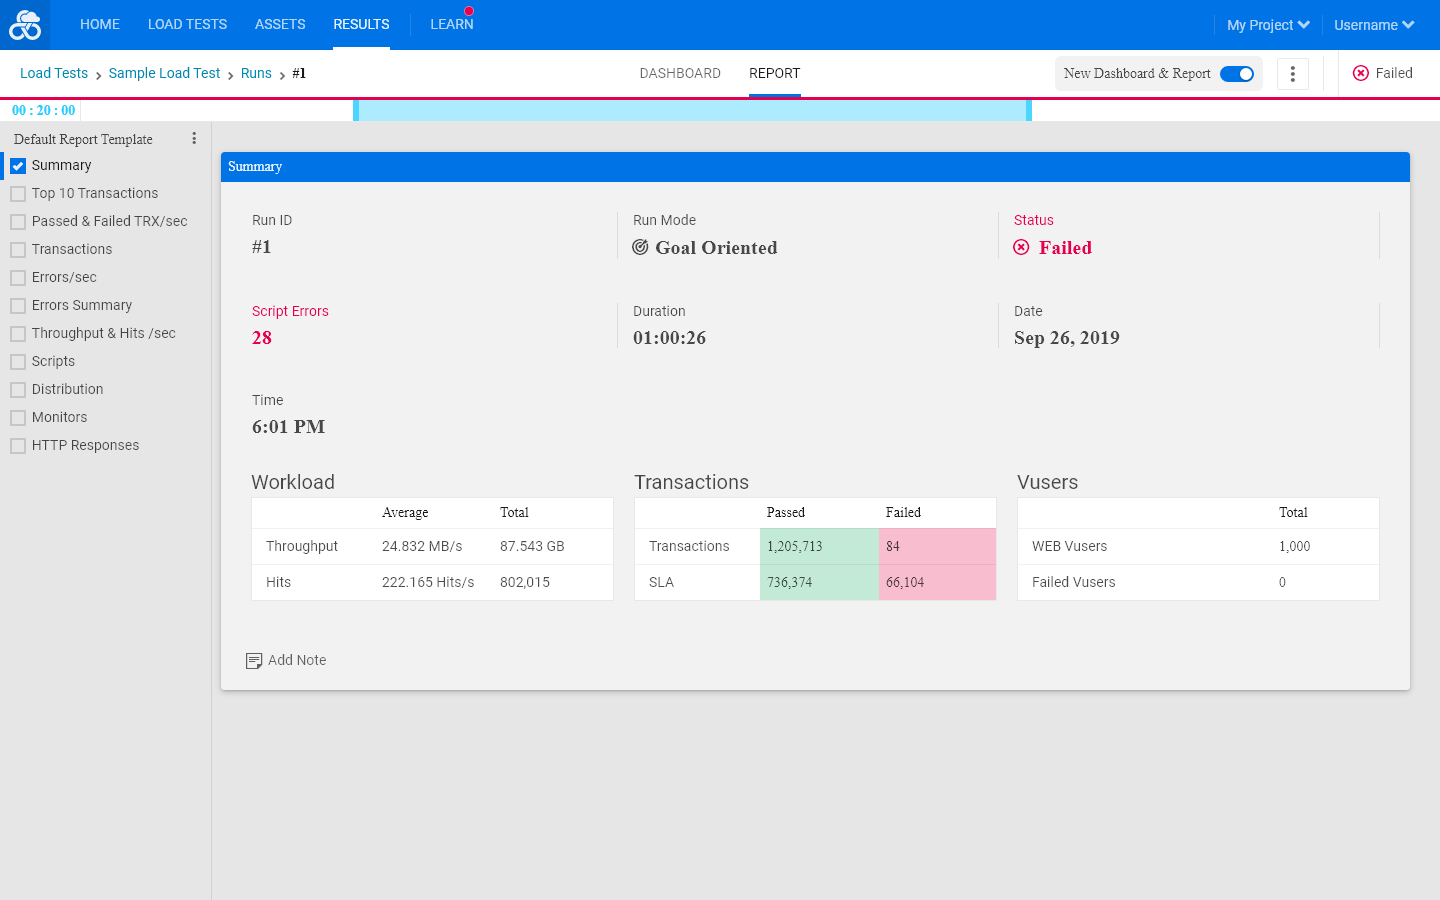Click the cloud logo in top-left corner

(25, 25)
